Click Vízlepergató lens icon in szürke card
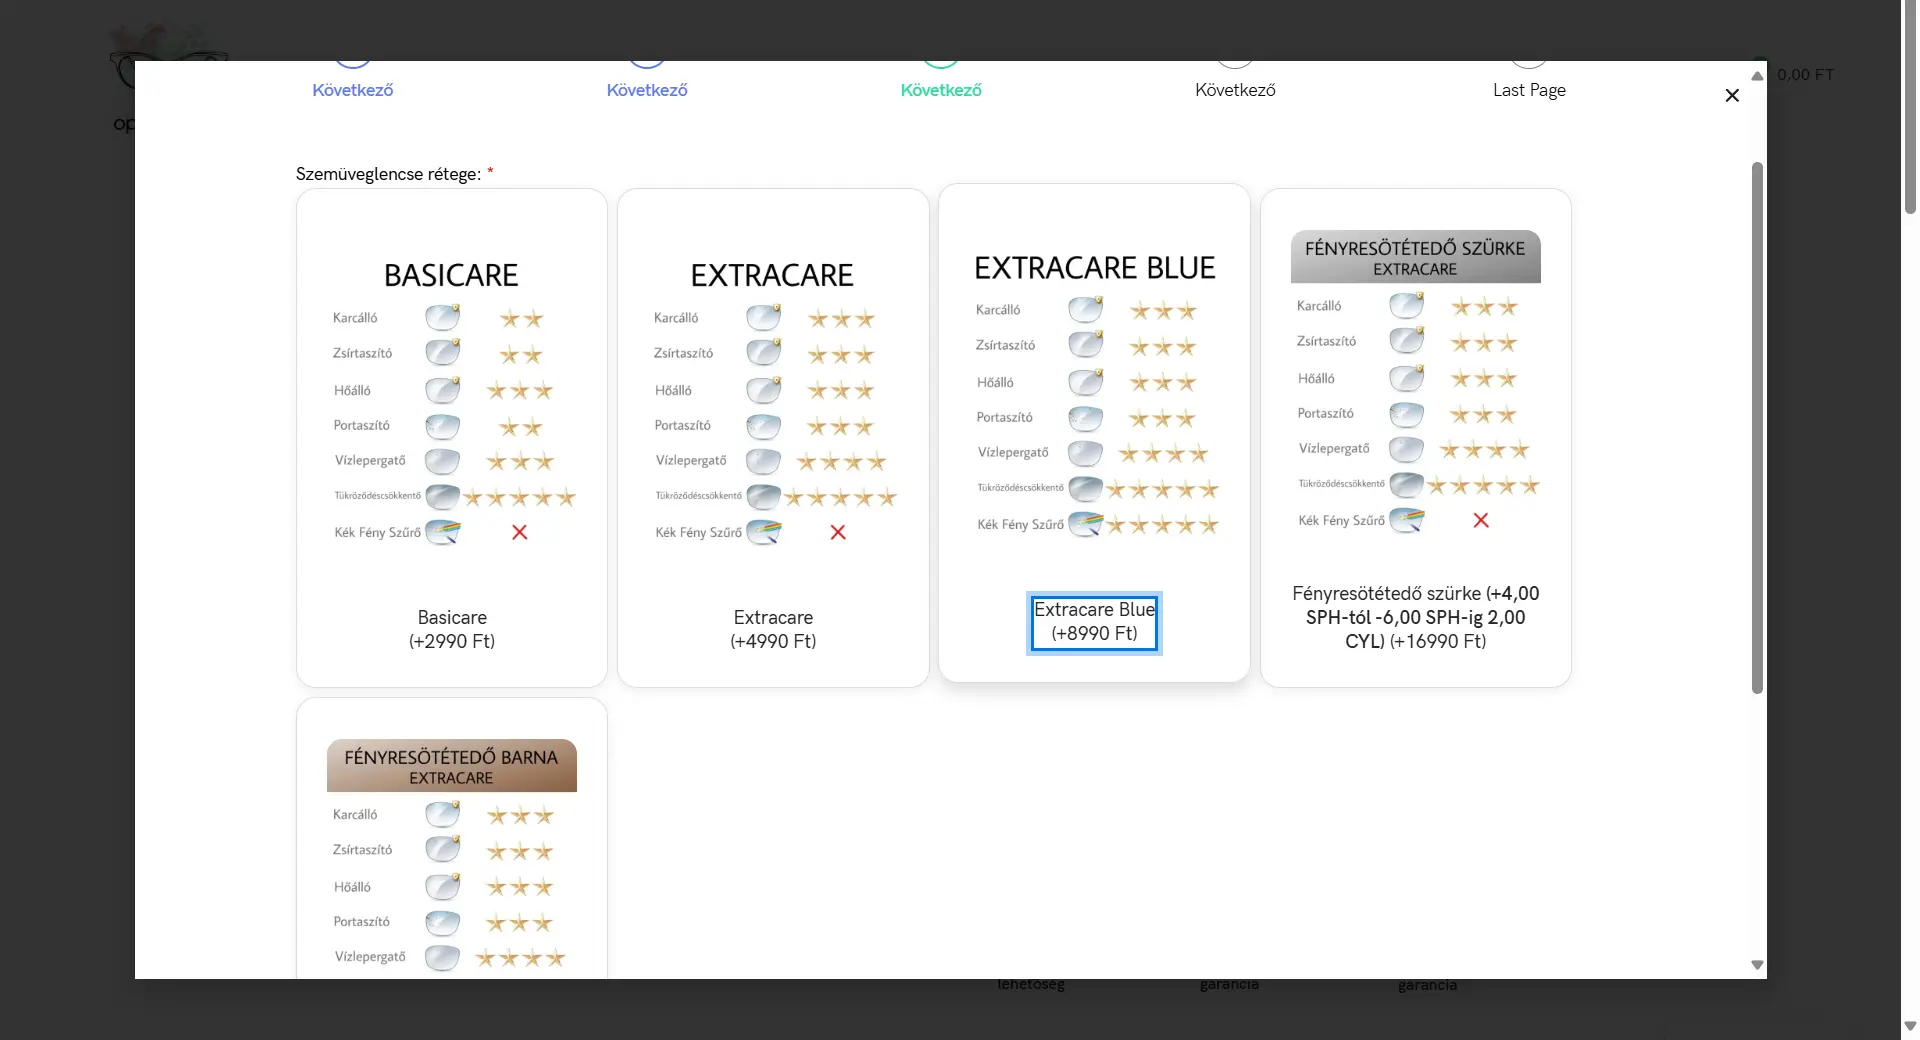Viewport: 1920px width, 1040px height. [1406, 449]
